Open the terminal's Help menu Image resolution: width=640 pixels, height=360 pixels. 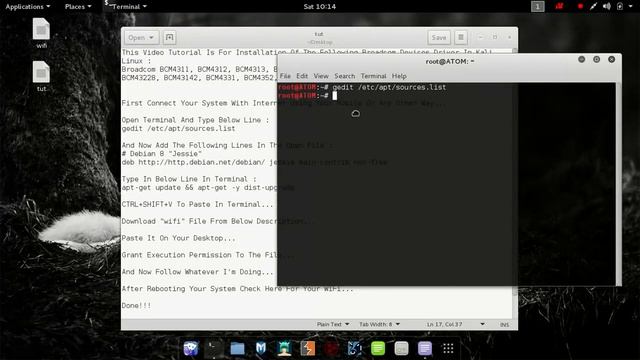(x=399, y=76)
